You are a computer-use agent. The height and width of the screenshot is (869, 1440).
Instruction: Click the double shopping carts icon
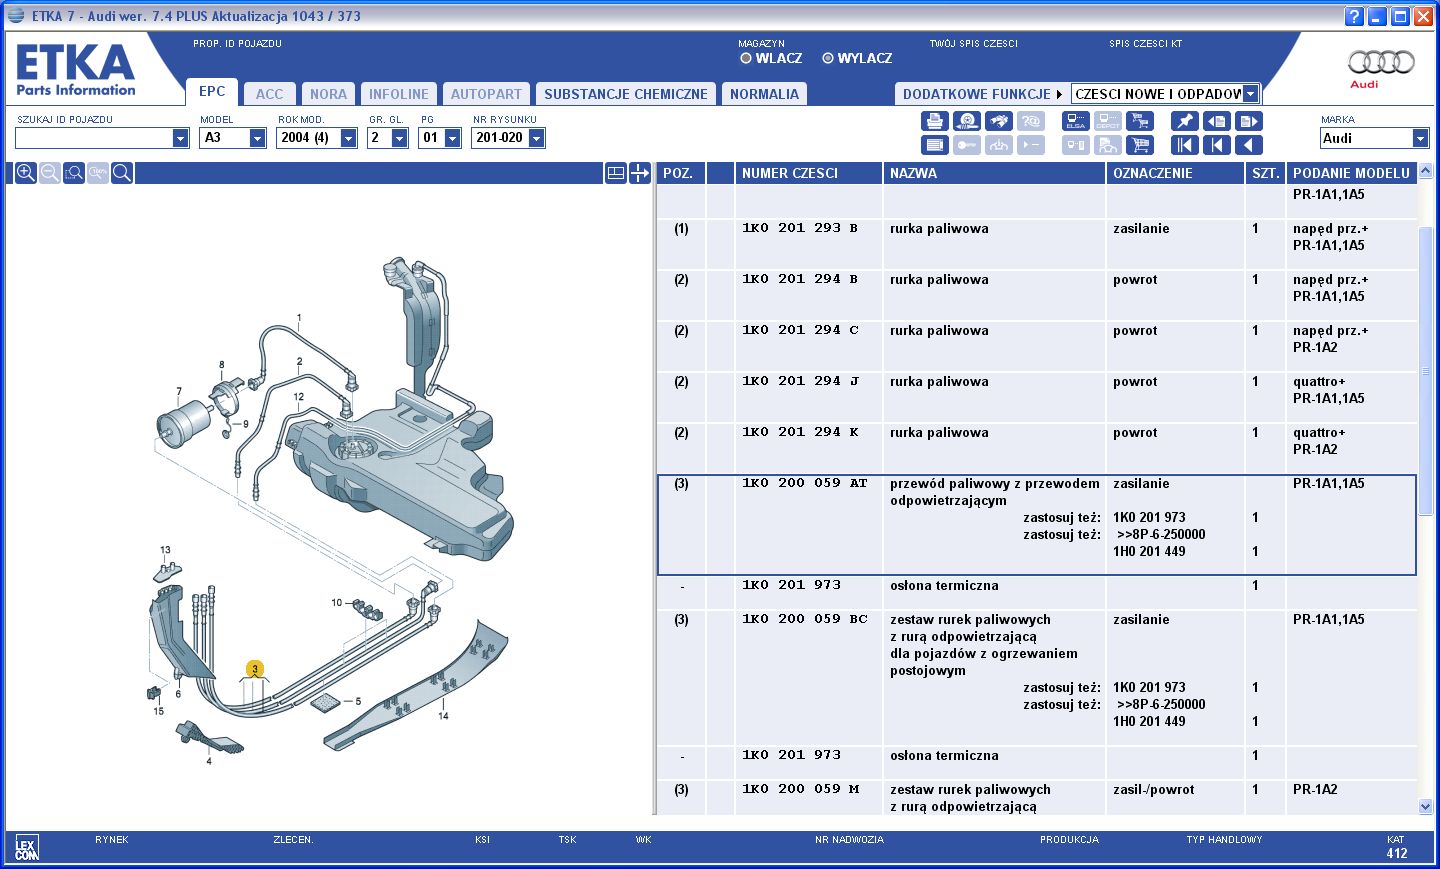click(1139, 121)
